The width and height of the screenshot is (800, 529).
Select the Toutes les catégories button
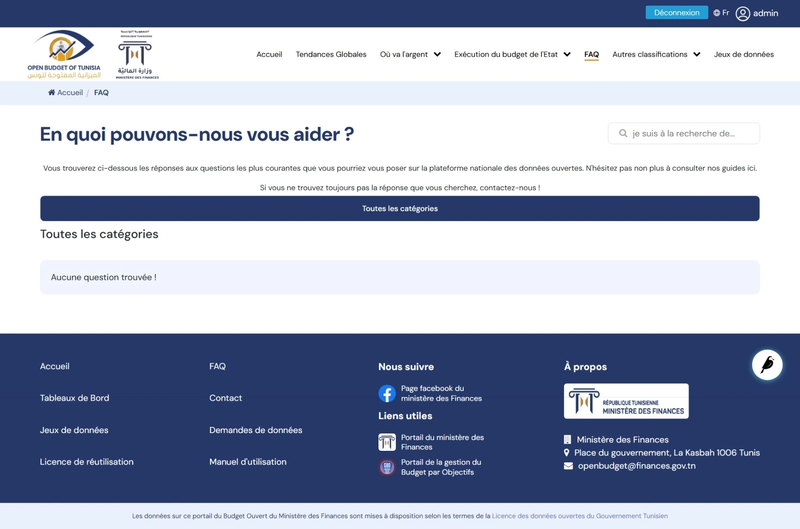point(400,208)
